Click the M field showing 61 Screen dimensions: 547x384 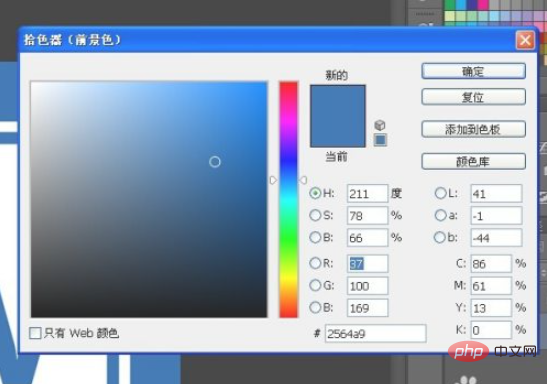point(491,286)
